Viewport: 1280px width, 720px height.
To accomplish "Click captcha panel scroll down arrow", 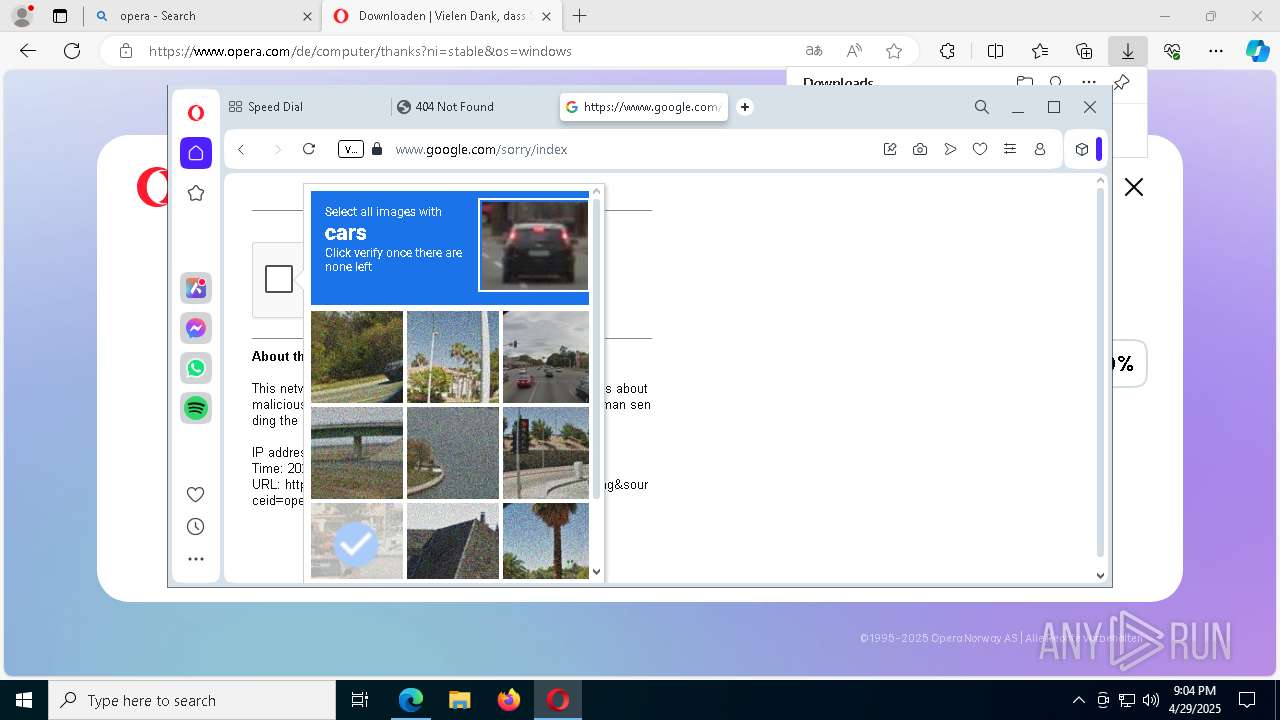I will 597,572.
